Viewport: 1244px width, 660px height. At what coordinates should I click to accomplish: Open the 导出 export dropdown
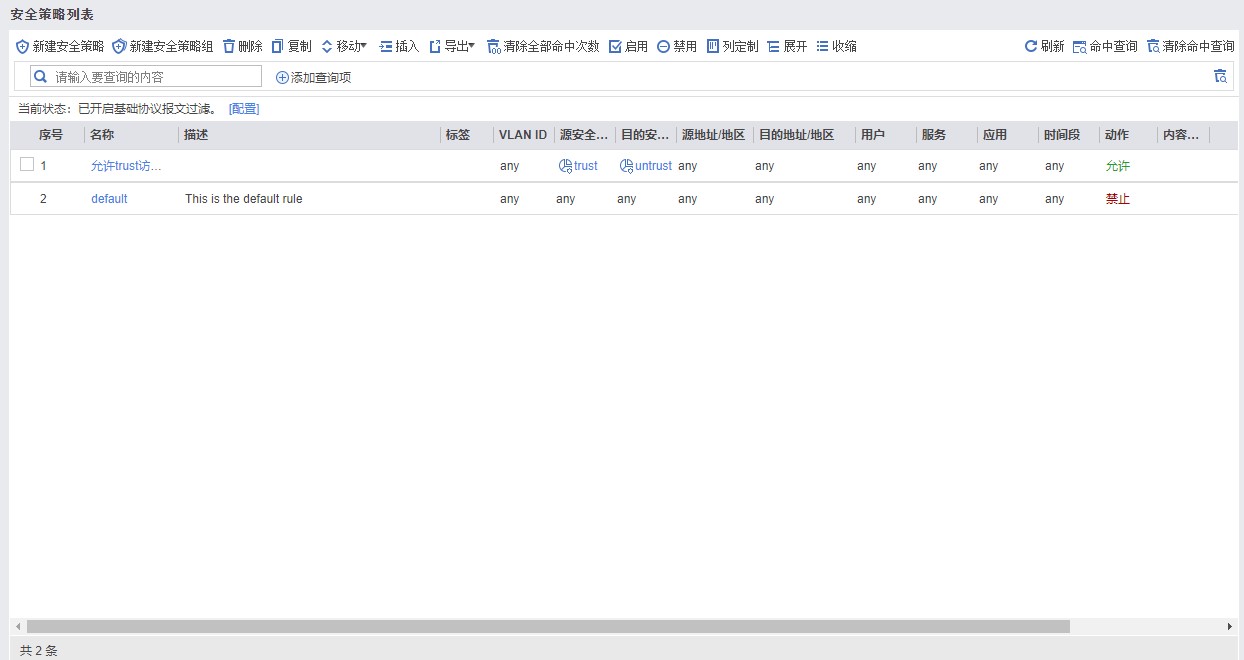coord(451,47)
